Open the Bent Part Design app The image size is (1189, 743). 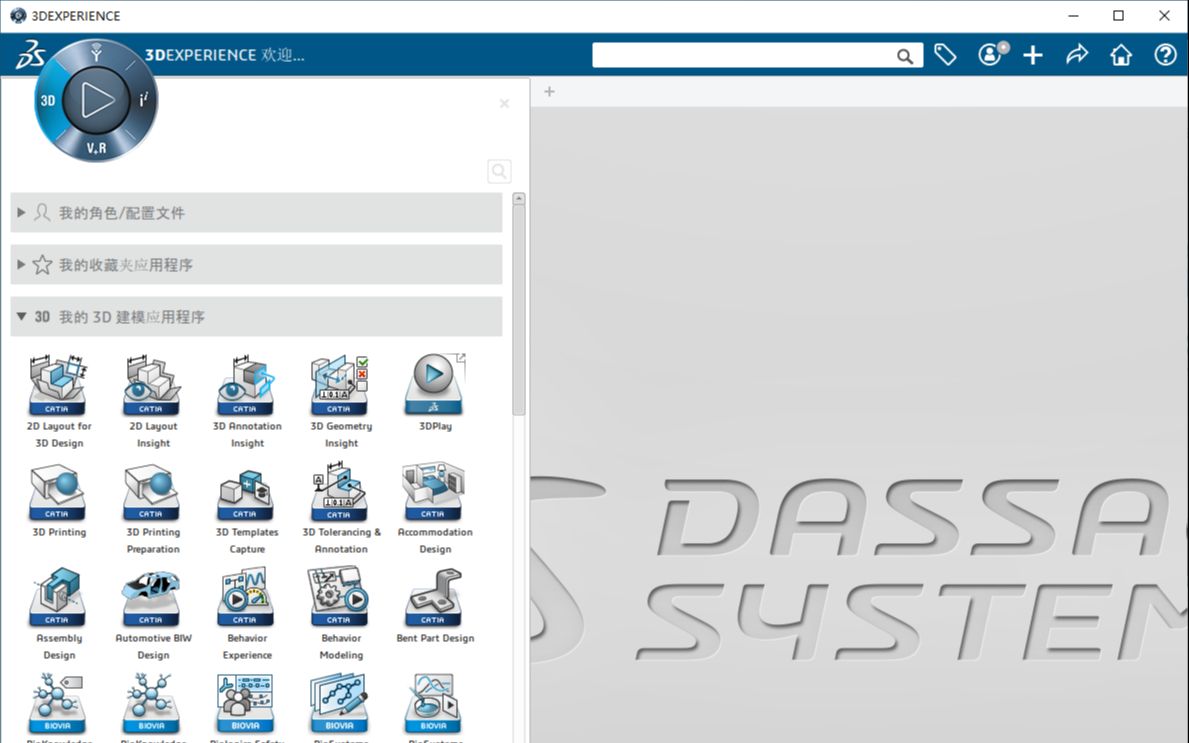[x=435, y=605]
